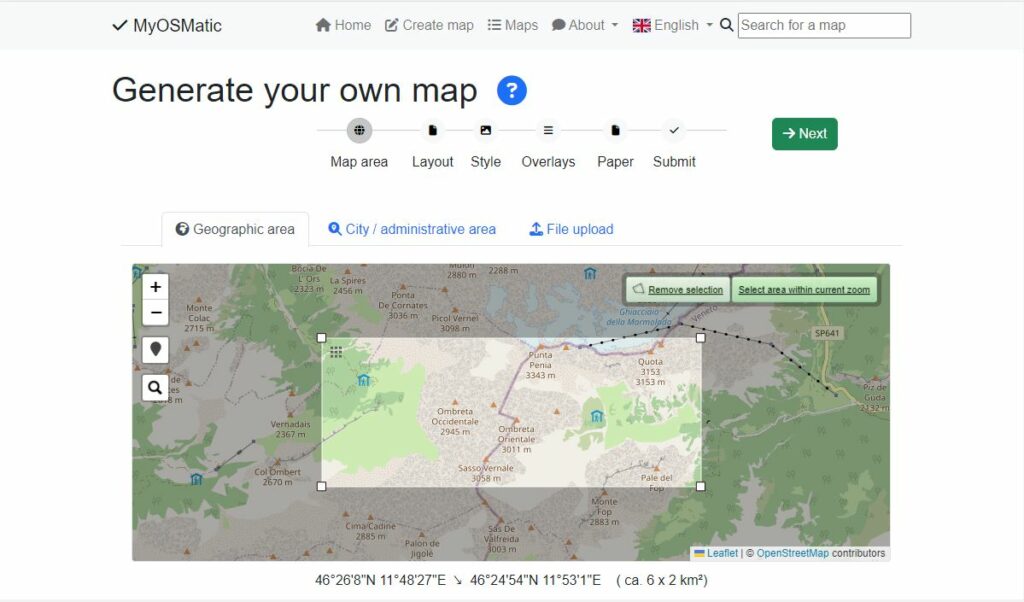1024x602 pixels.
Task: Zoom out using the minus control
Action: point(155,313)
